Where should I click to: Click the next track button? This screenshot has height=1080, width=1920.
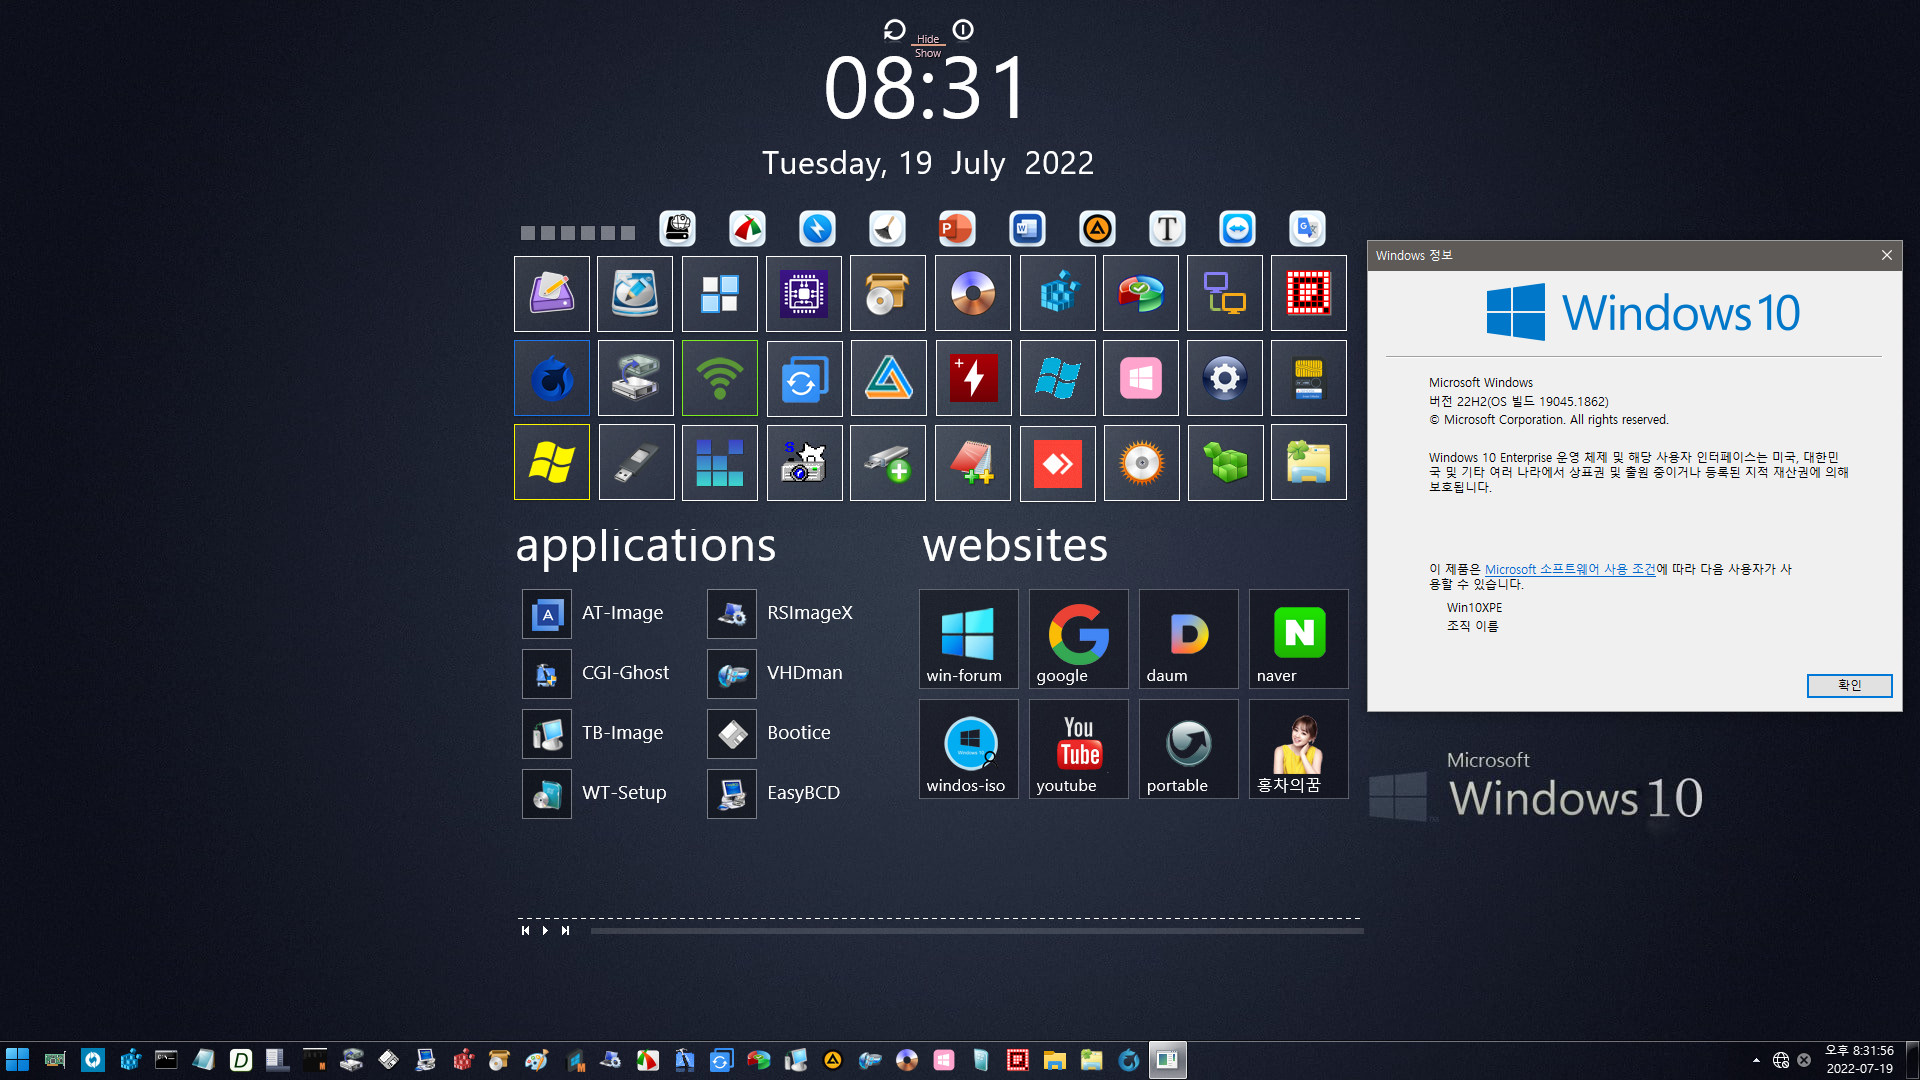565,931
